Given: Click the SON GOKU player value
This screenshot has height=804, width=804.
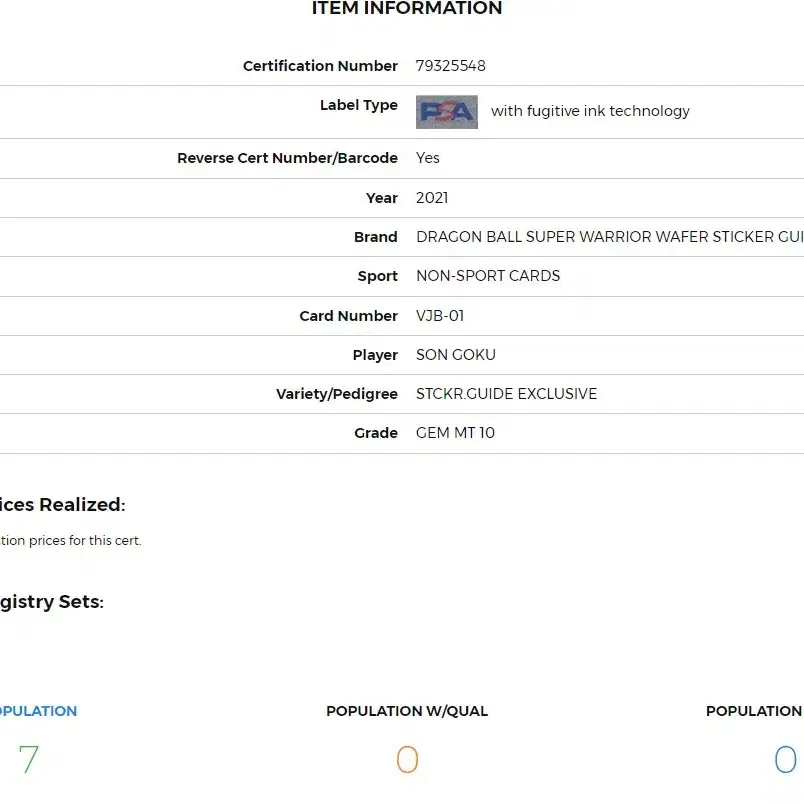Looking at the screenshot, I should [x=456, y=354].
